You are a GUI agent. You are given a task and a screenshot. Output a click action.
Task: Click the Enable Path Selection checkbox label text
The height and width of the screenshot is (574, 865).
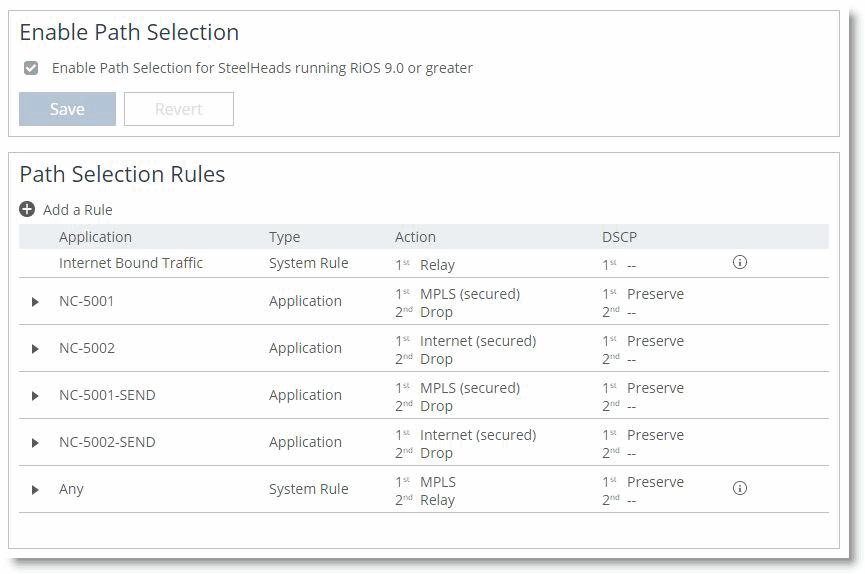tap(262, 68)
